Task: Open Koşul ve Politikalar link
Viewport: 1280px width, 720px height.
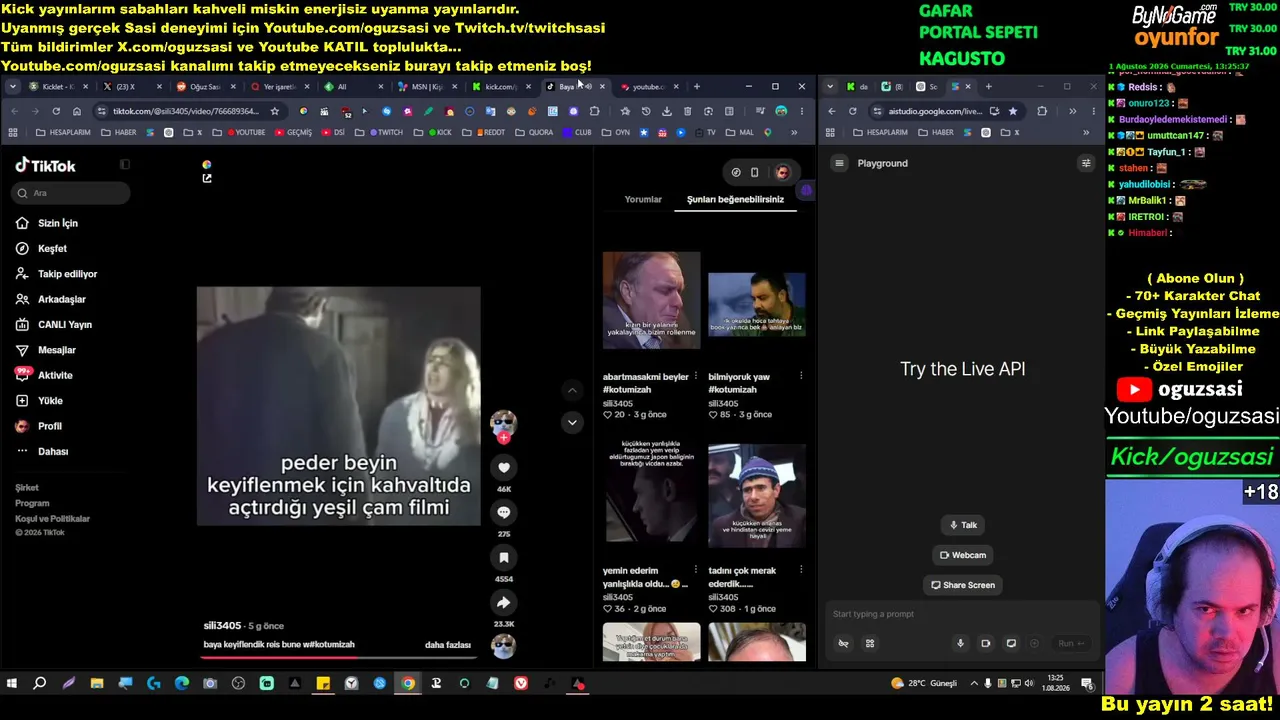Action: (52, 519)
